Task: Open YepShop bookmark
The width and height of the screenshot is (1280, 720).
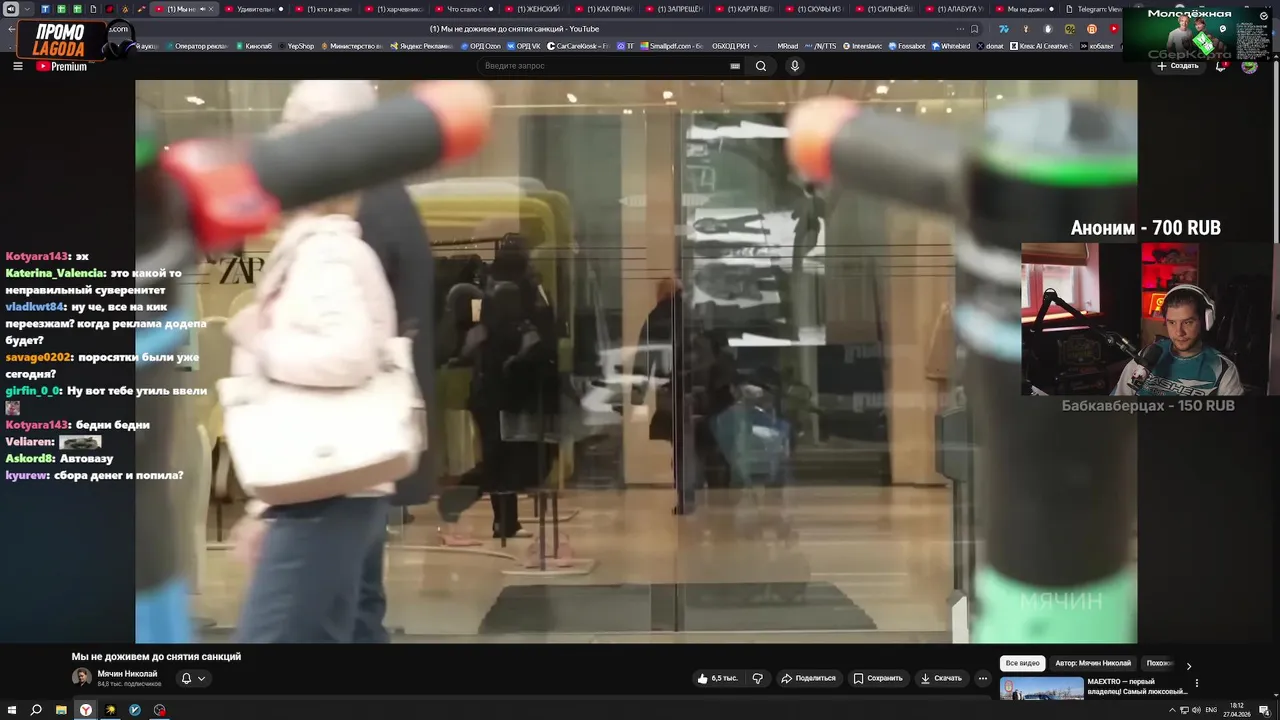Action: (296, 46)
